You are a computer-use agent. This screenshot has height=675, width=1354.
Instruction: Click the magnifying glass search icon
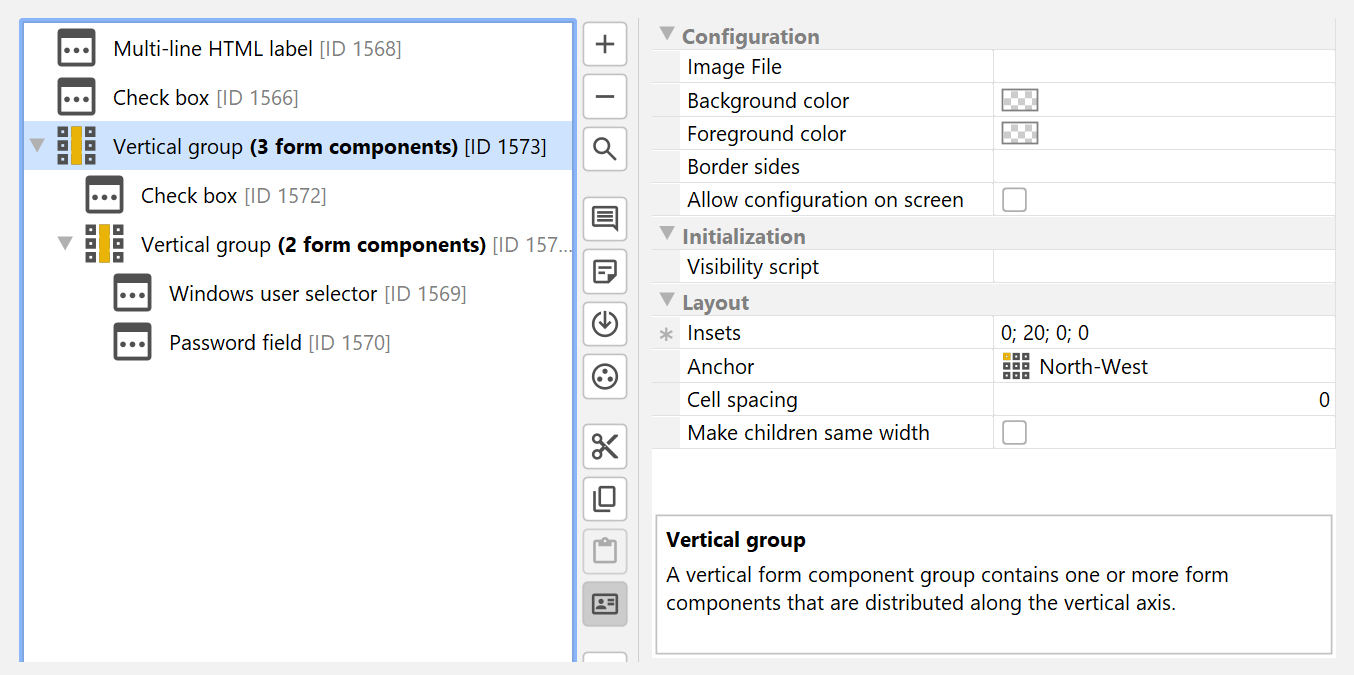(x=605, y=149)
